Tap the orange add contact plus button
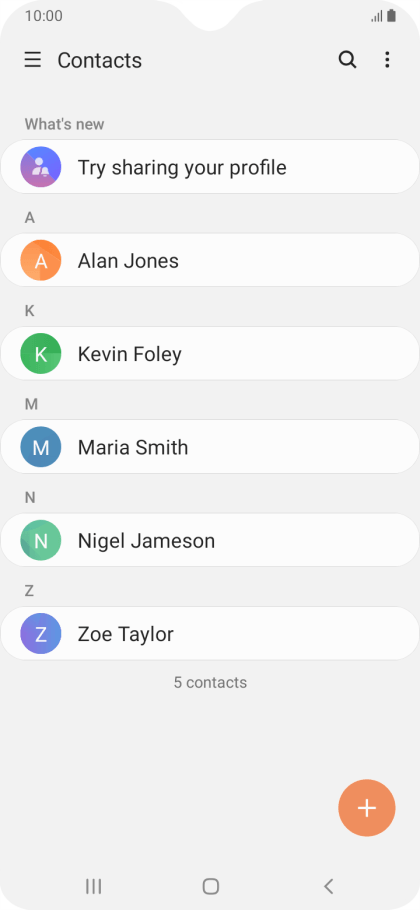Viewport: 420px width, 910px height. pyautogui.click(x=367, y=807)
